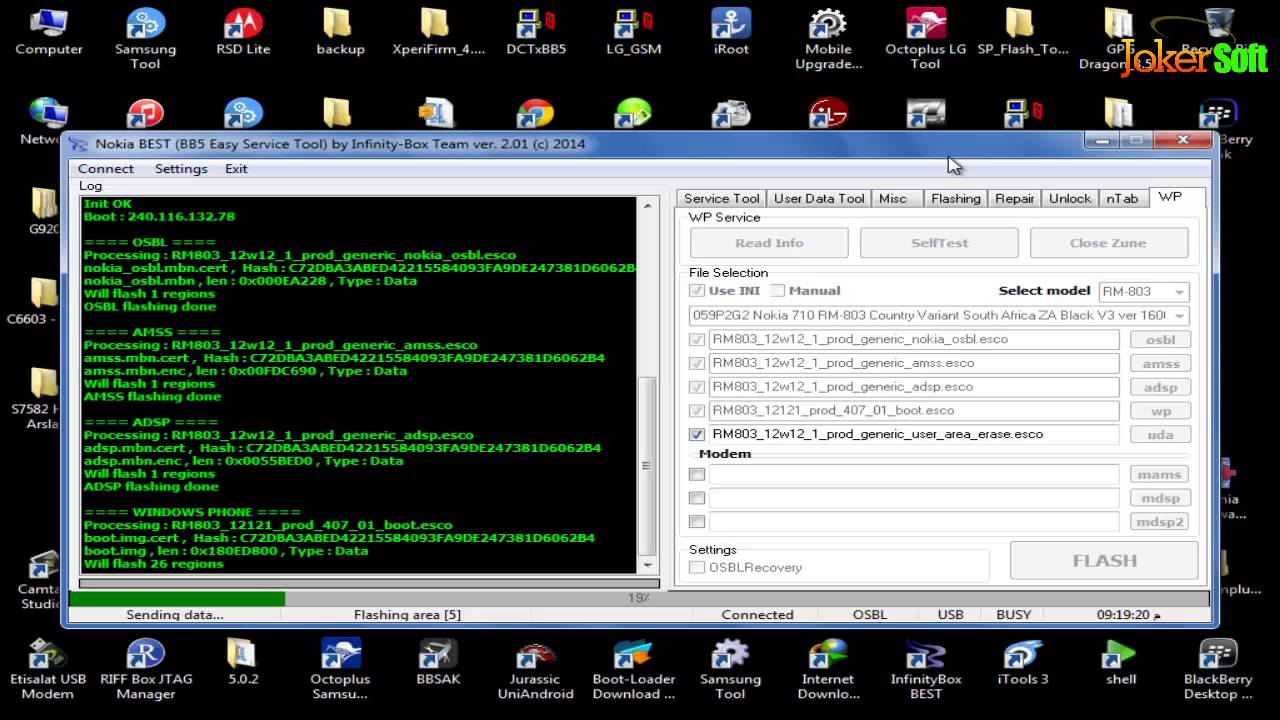Toggle checkbox for nokia_osbl.esco file

pos(697,339)
